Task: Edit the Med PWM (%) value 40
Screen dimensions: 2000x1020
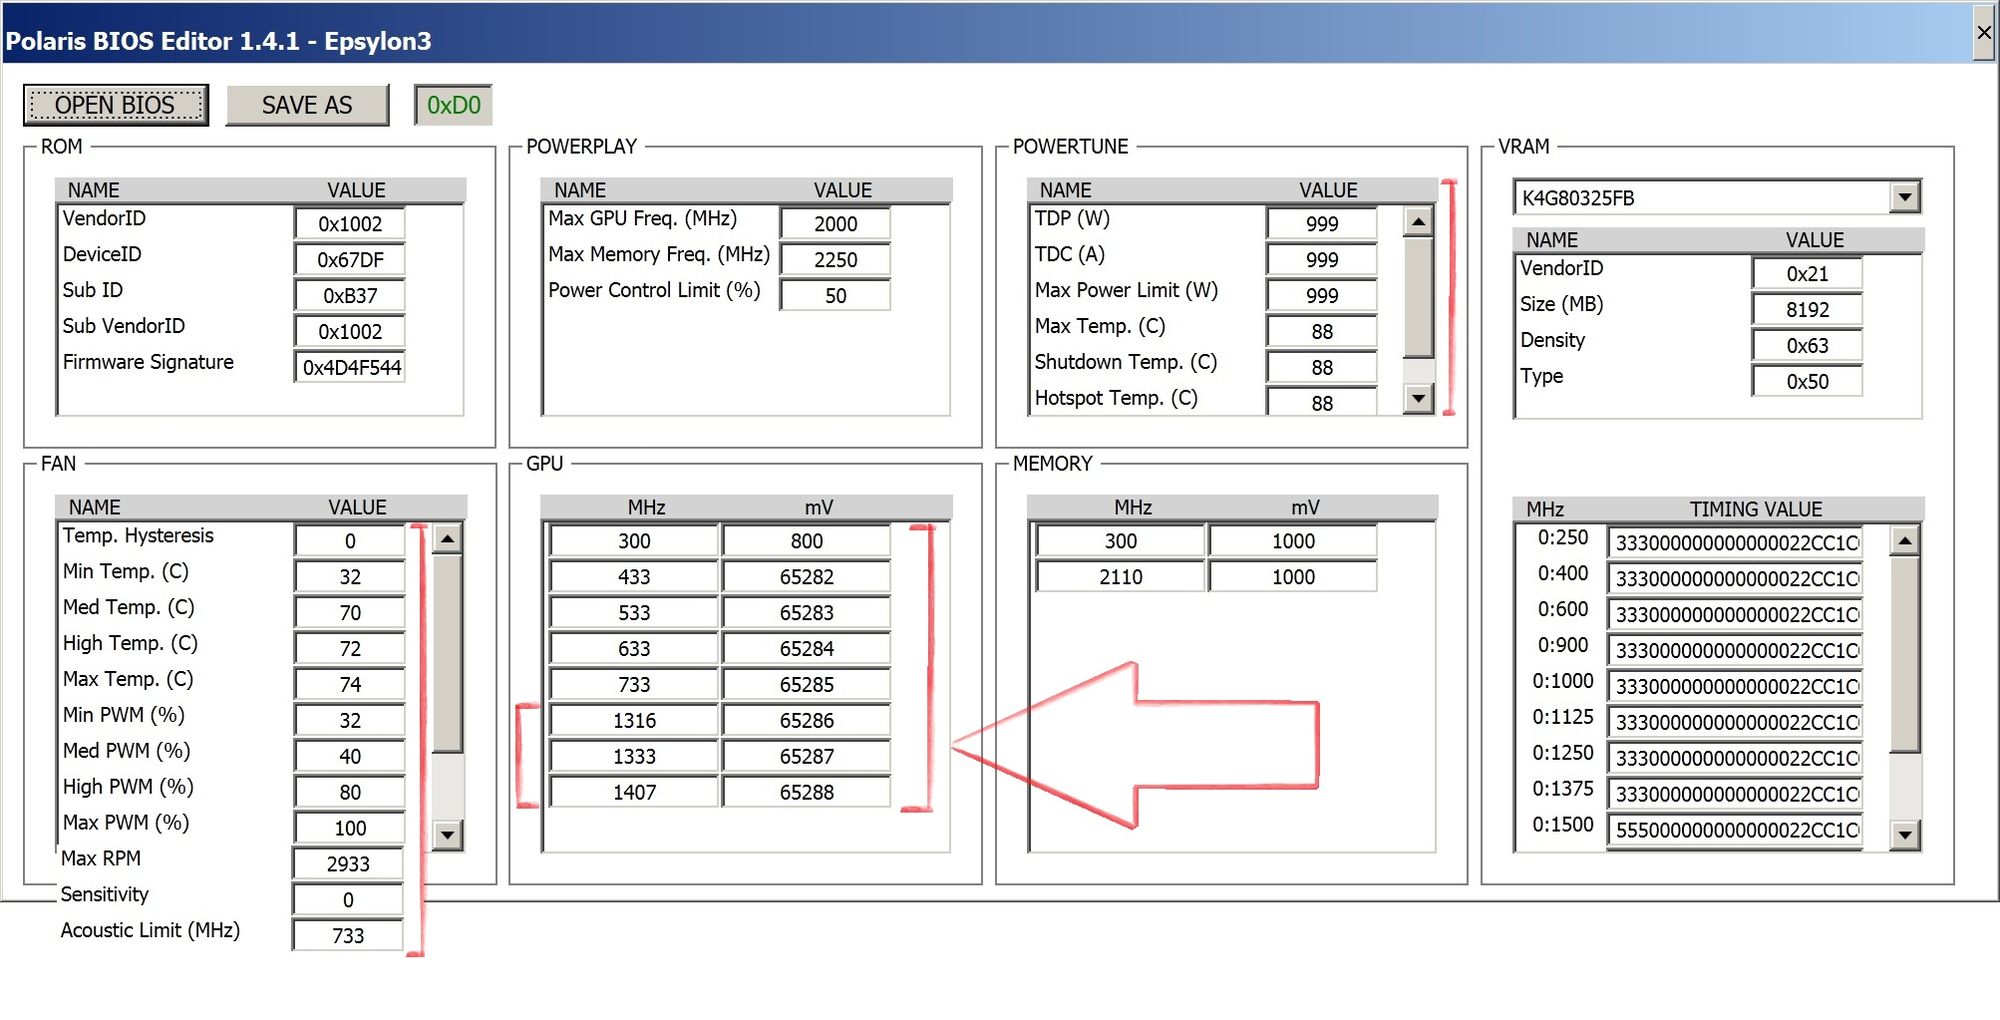Action: [x=350, y=756]
